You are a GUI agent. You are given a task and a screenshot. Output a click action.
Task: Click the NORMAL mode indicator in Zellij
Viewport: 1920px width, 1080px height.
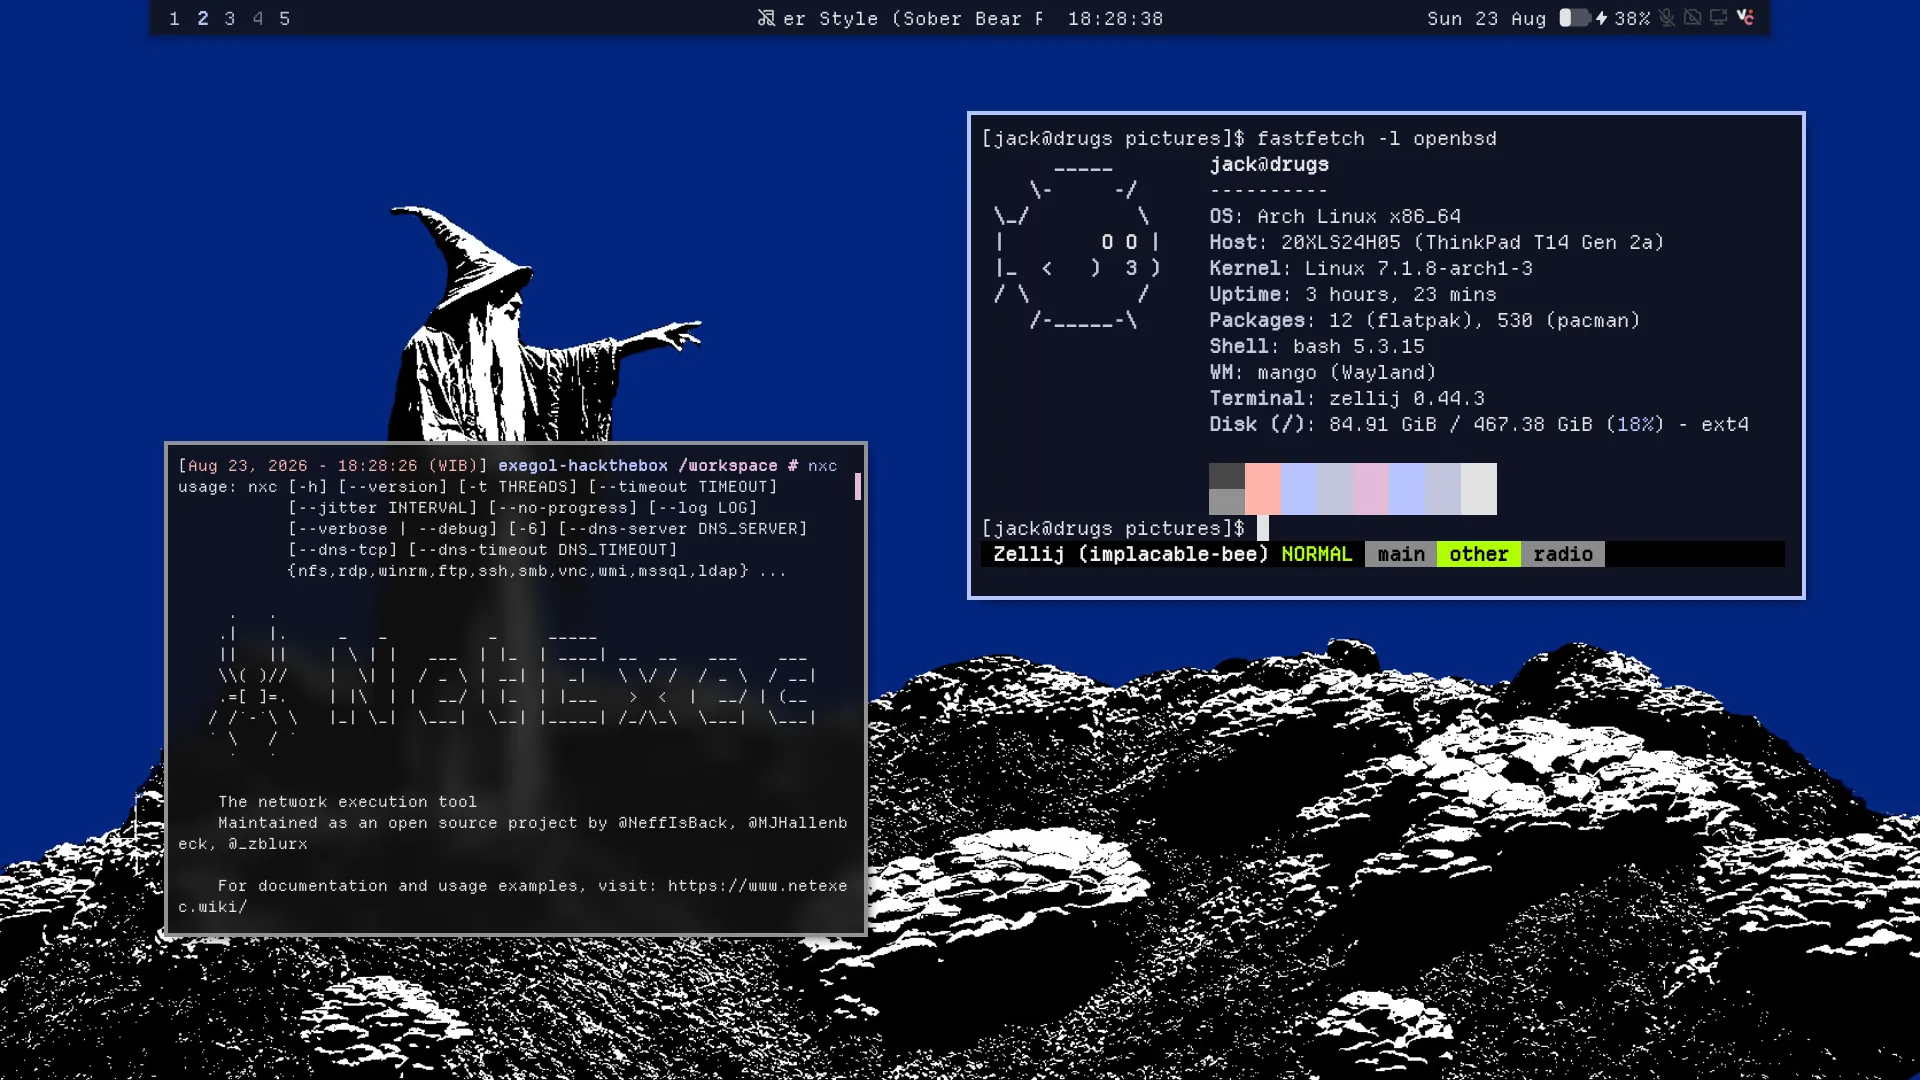click(x=1316, y=554)
